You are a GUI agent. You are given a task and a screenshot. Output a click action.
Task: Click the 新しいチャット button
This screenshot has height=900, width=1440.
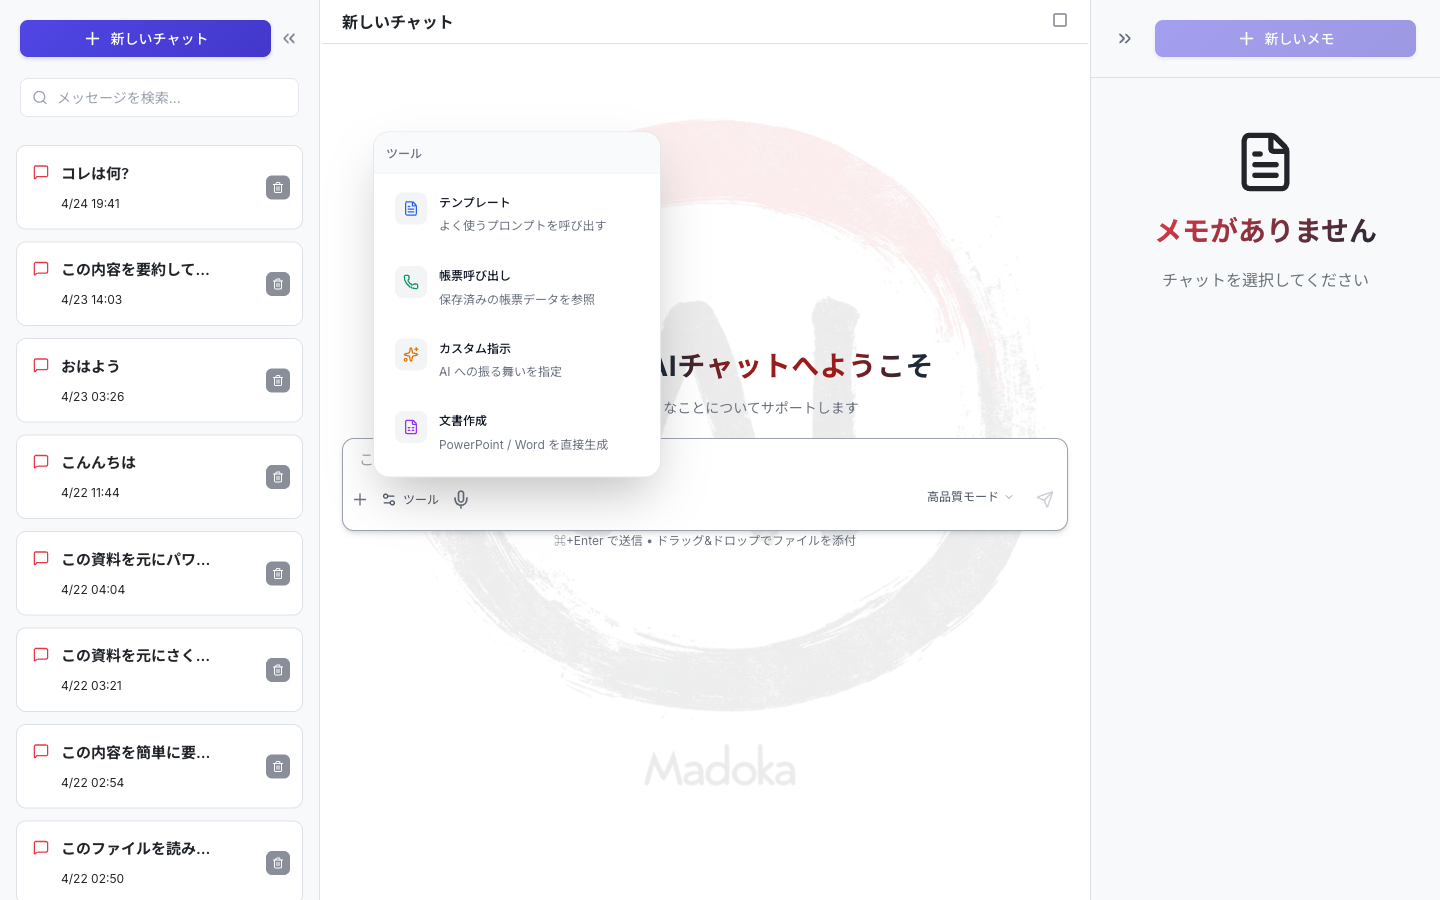point(145,39)
